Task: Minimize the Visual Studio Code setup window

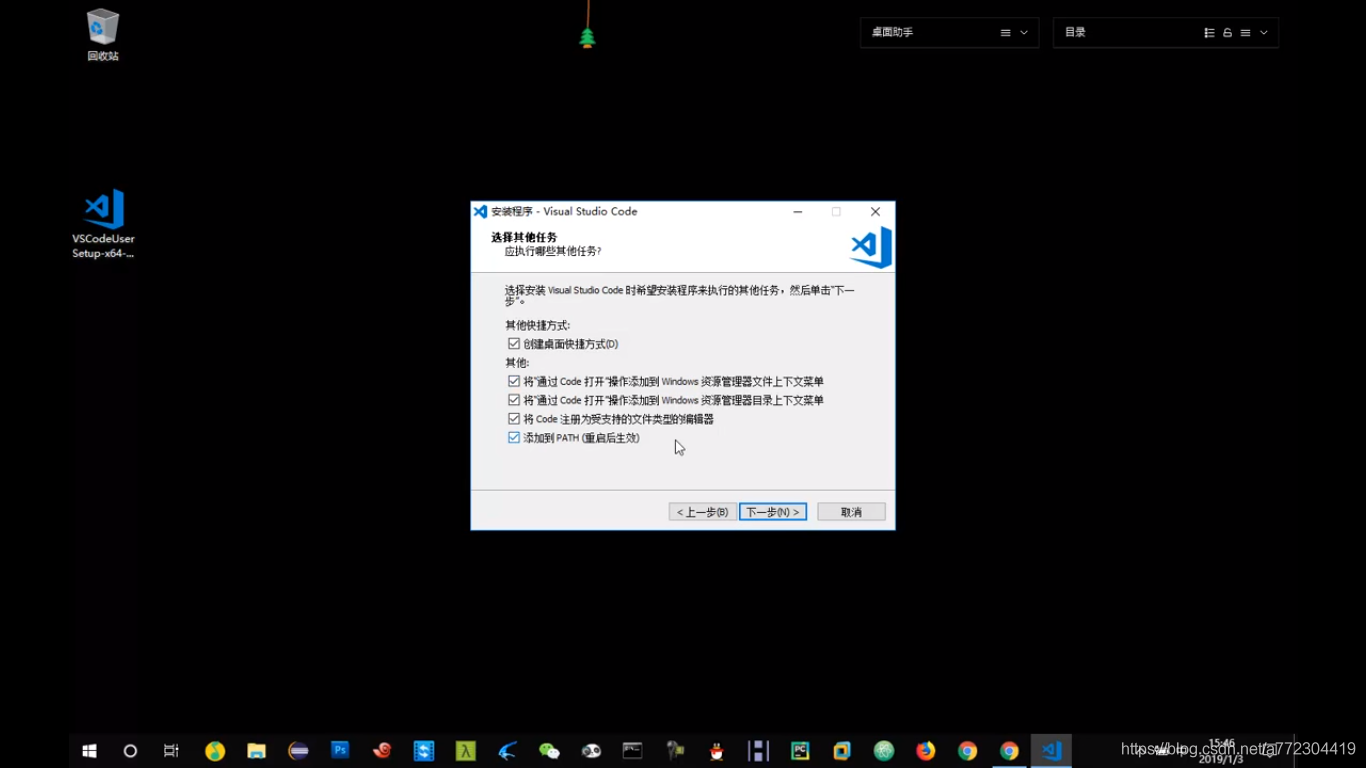Action: pyautogui.click(x=798, y=212)
